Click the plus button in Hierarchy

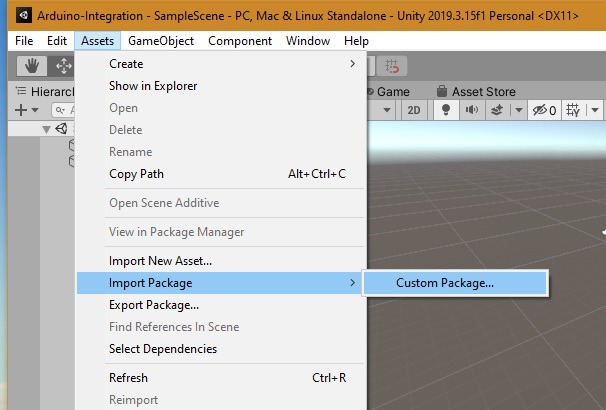(21, 110)
